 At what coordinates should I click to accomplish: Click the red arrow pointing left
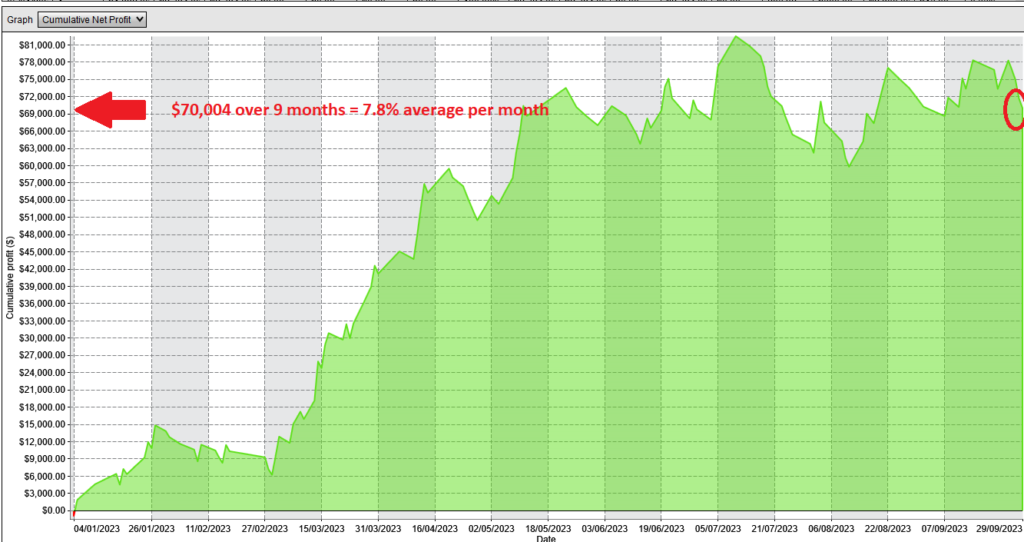(110, 109)
